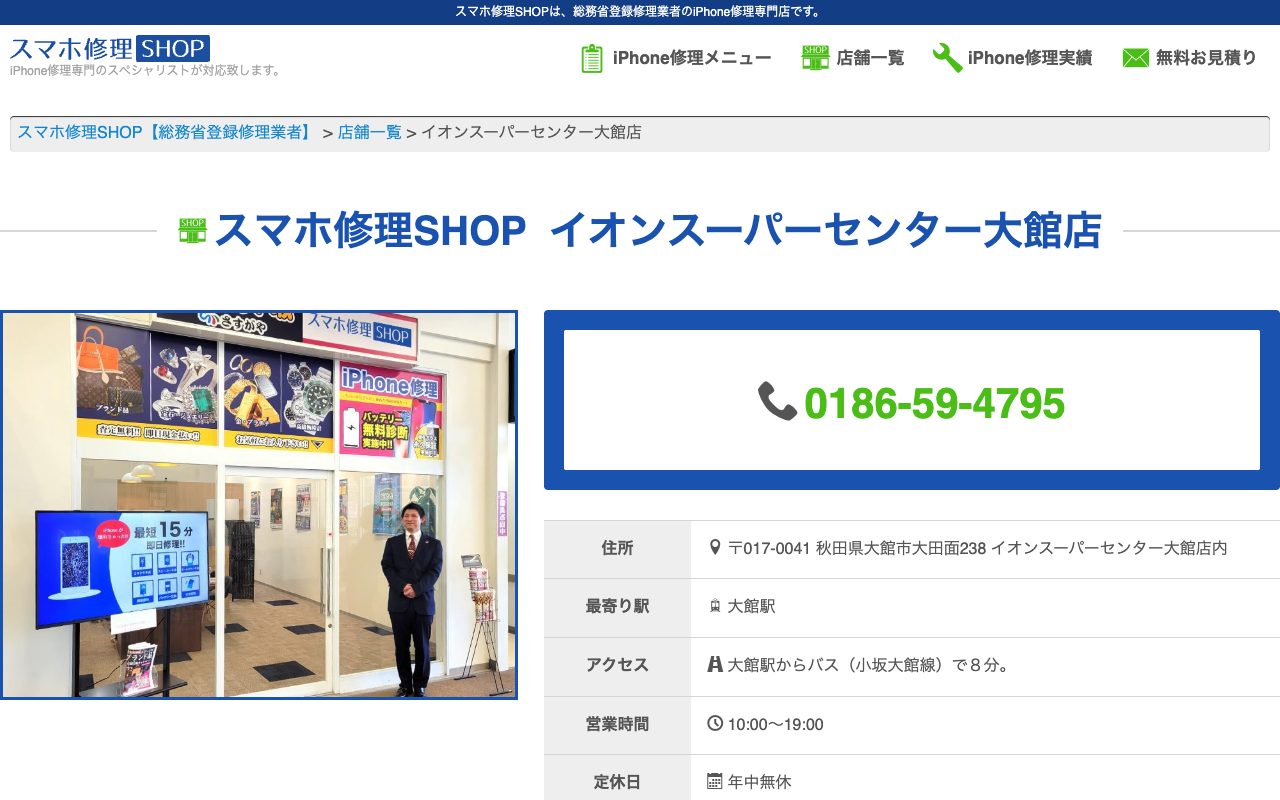Click the 最寄り駅 row label

pyautogui.click(x=617, y=606)
